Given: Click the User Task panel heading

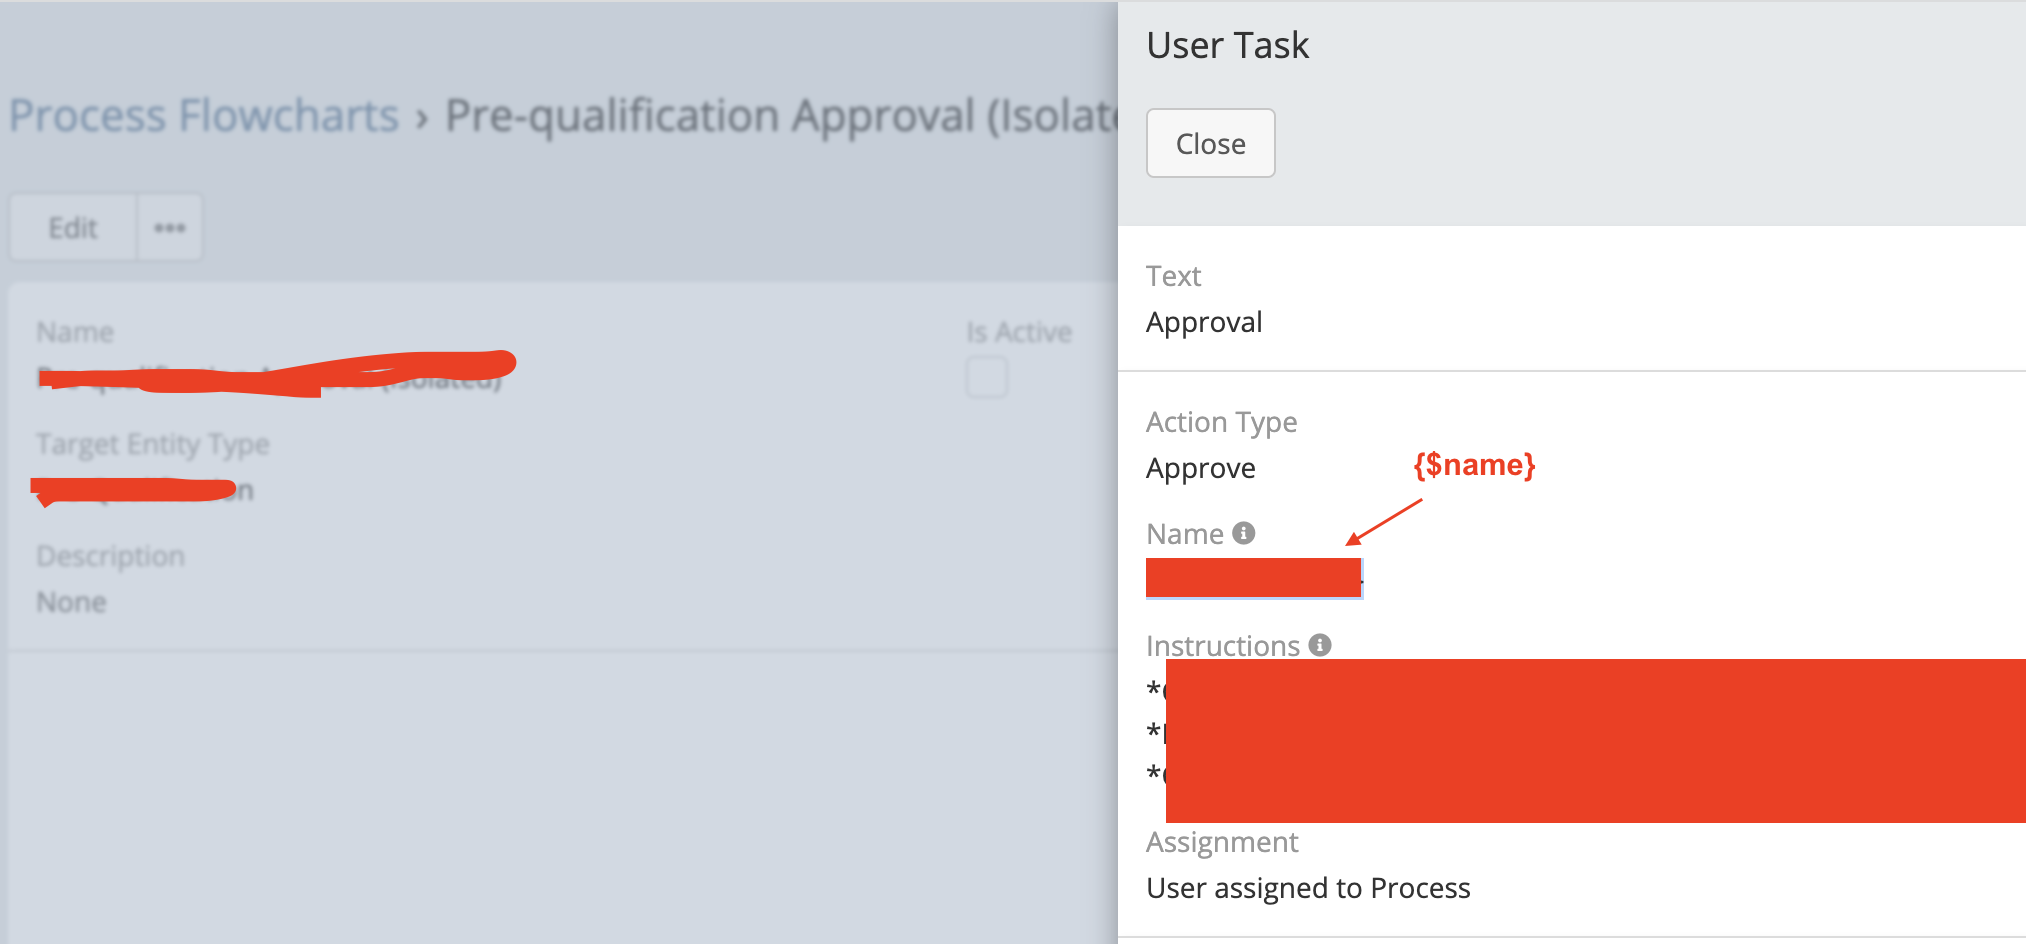Looking at the screenshot, I should tap(1227, 45).
